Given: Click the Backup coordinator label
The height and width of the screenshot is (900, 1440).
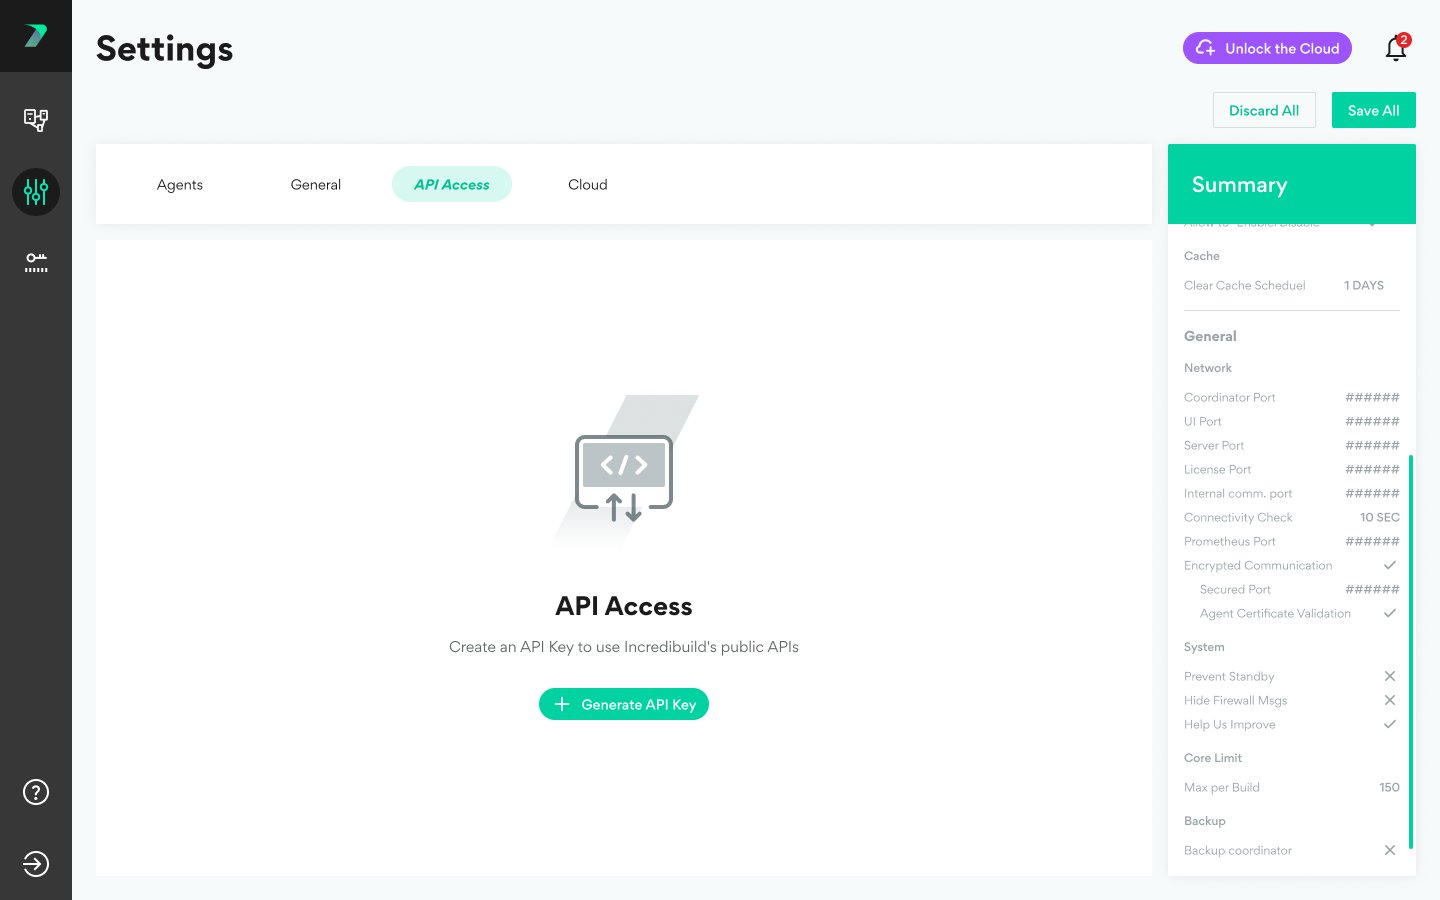Looking at the screenshot, I should [x=1238, y=850].
